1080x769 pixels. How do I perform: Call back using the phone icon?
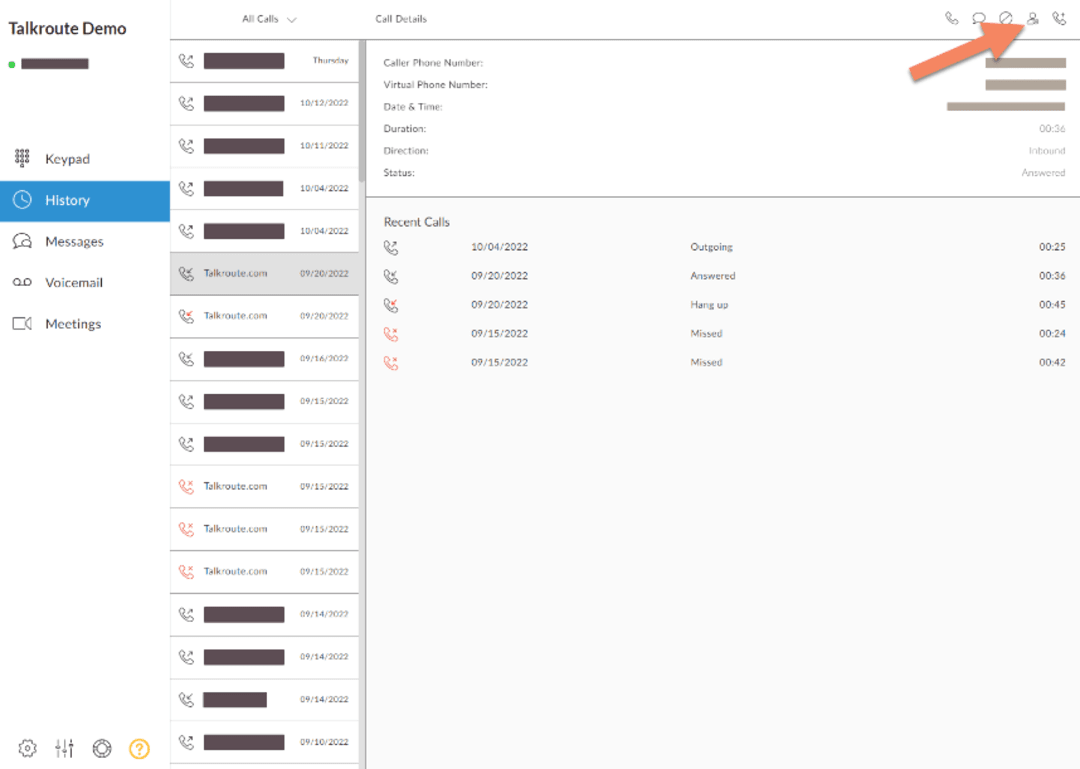click(x=950, y=17)
